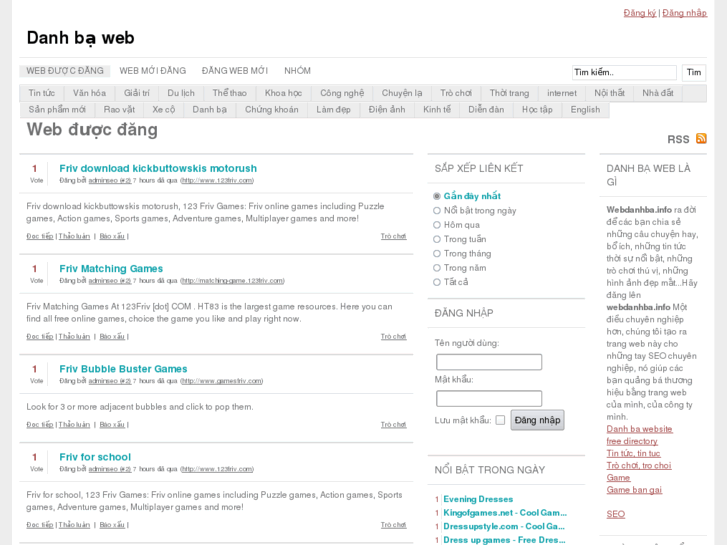
Task: Open http://matching-game.123friv.com source link
Action: point(232,281)
